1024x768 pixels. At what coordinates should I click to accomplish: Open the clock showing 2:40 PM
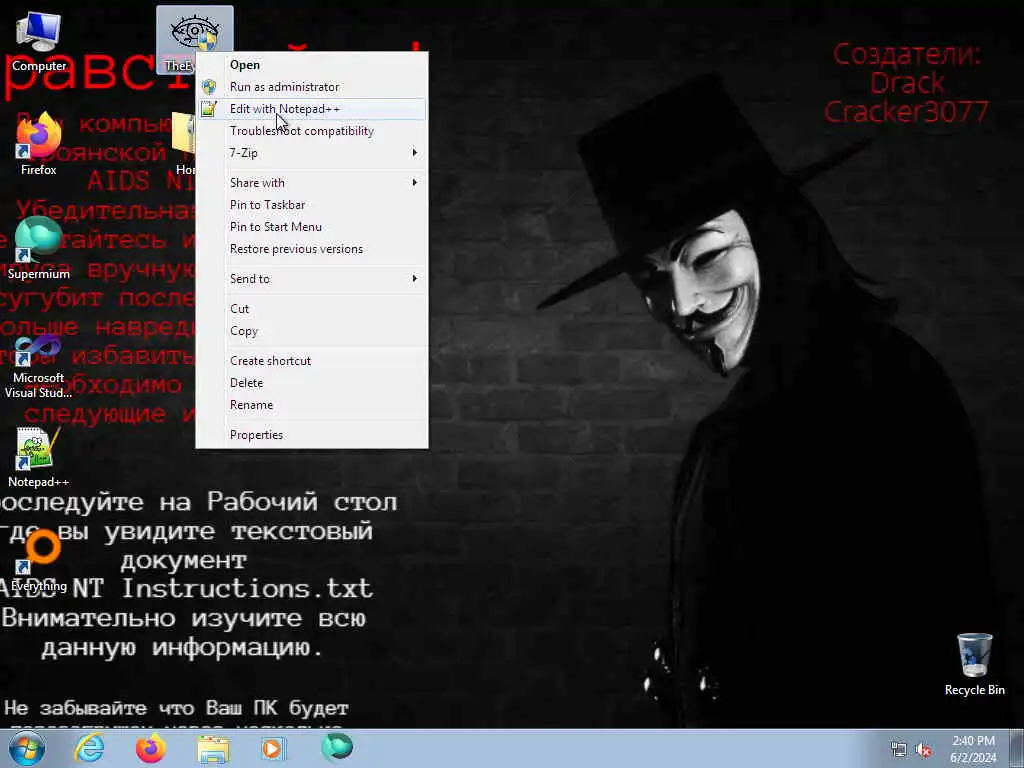click(x=973, y=749)
